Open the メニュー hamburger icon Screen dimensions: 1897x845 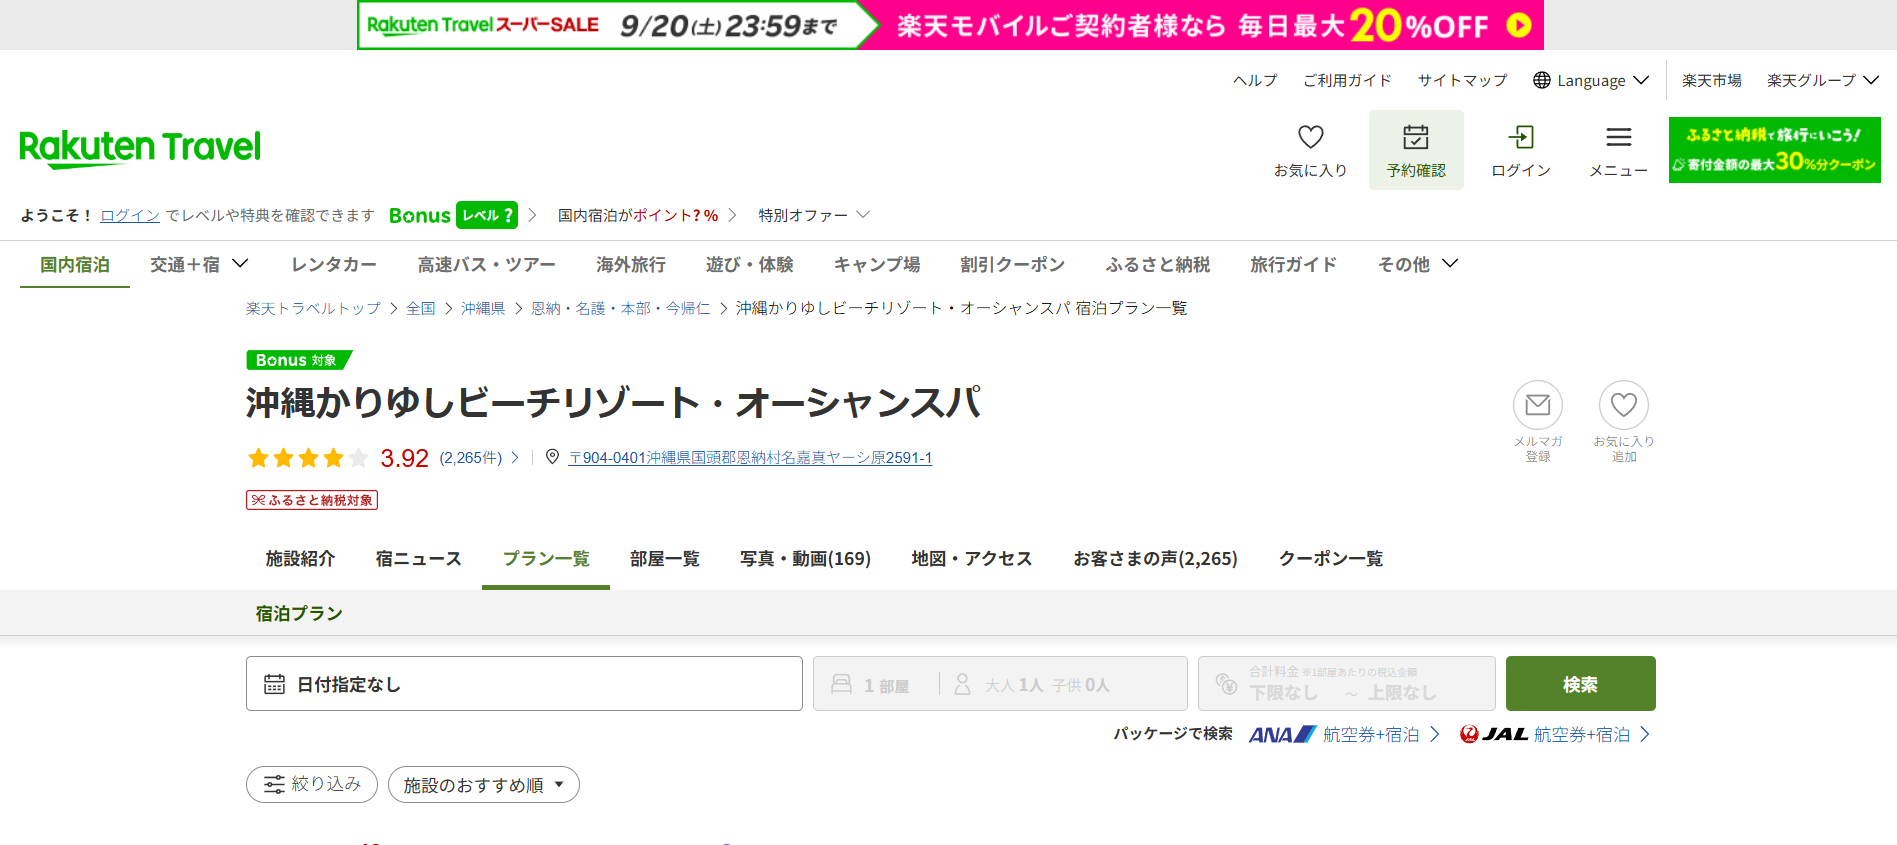click(1618, 138)
